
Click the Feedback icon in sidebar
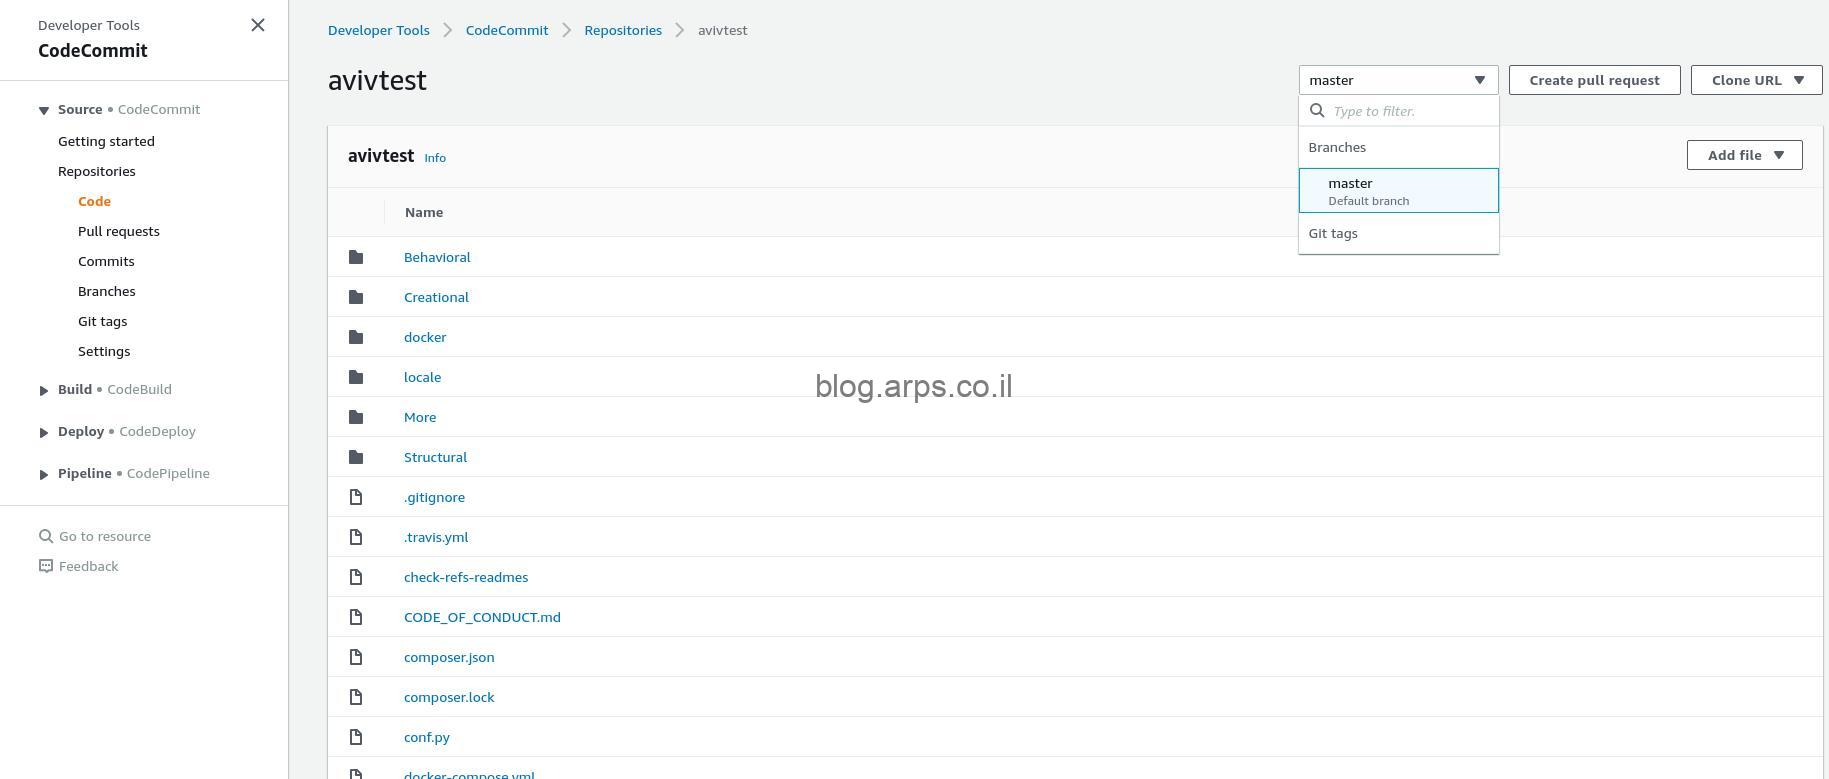click(x=45, y=566)
